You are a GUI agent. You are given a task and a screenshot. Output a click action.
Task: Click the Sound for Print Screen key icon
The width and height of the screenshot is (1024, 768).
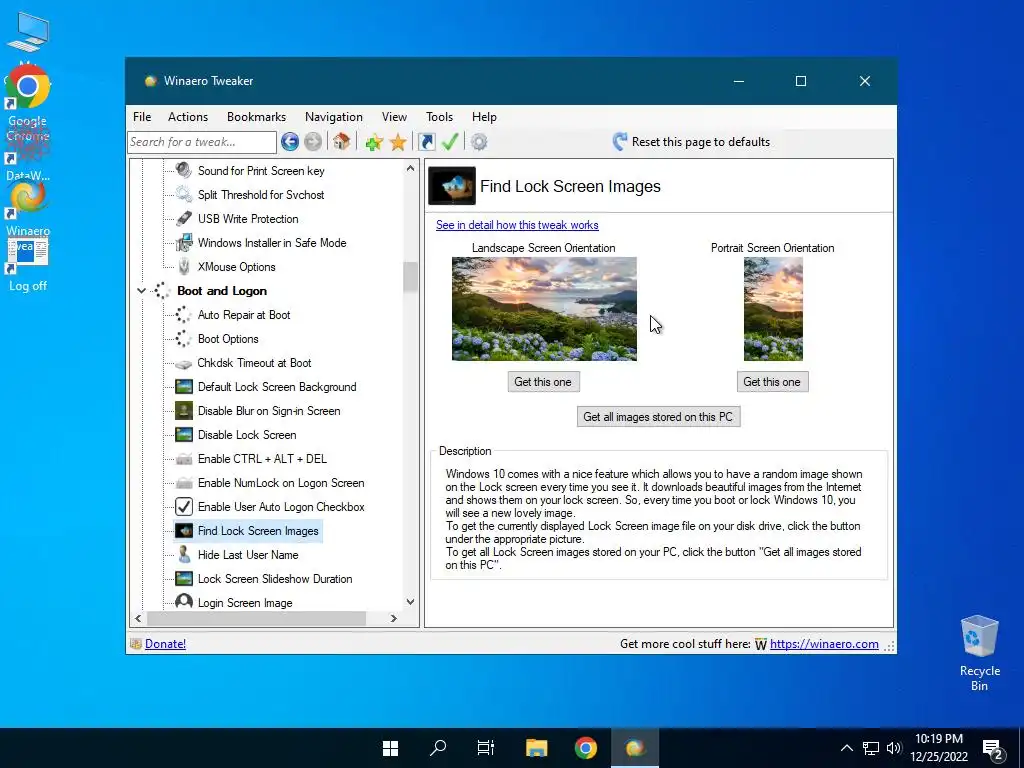184,170
